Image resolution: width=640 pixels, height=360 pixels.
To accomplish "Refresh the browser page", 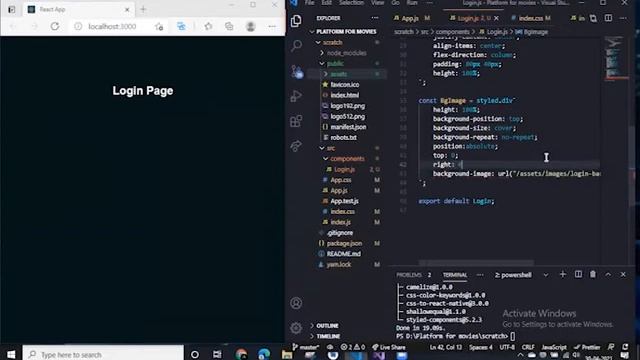I will (55, 27).
